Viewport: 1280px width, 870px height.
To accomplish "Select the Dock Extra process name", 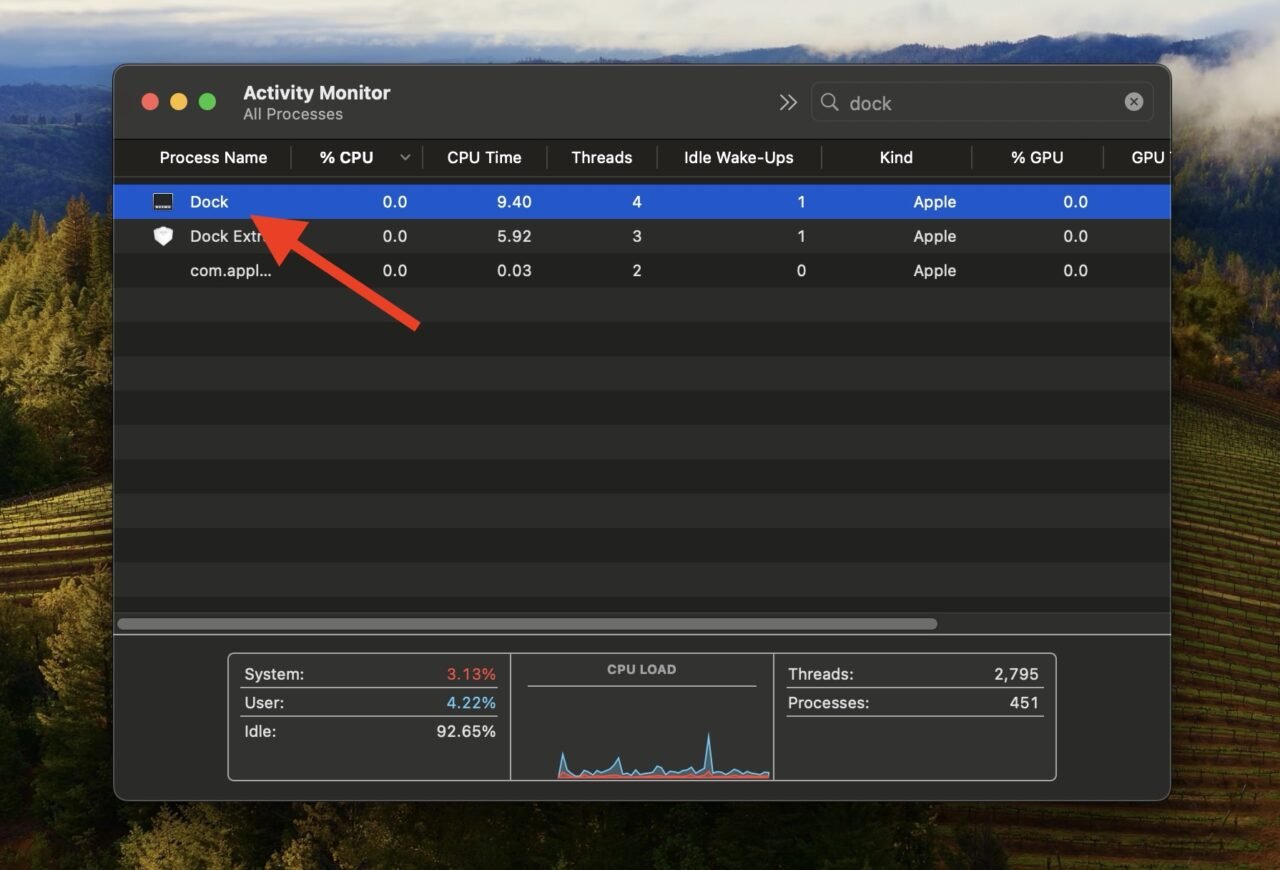I will click(226, 236).
